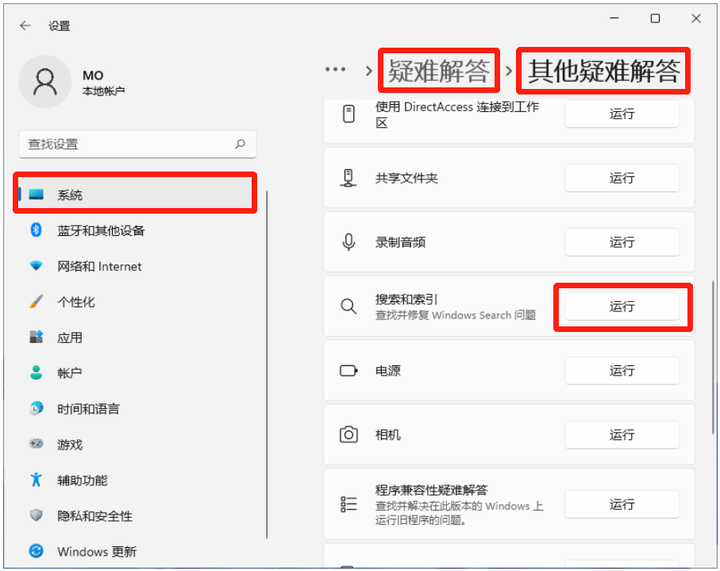Open 辅助功能 settings
Viewport: 720px width, 571px height.
(135, 480)
